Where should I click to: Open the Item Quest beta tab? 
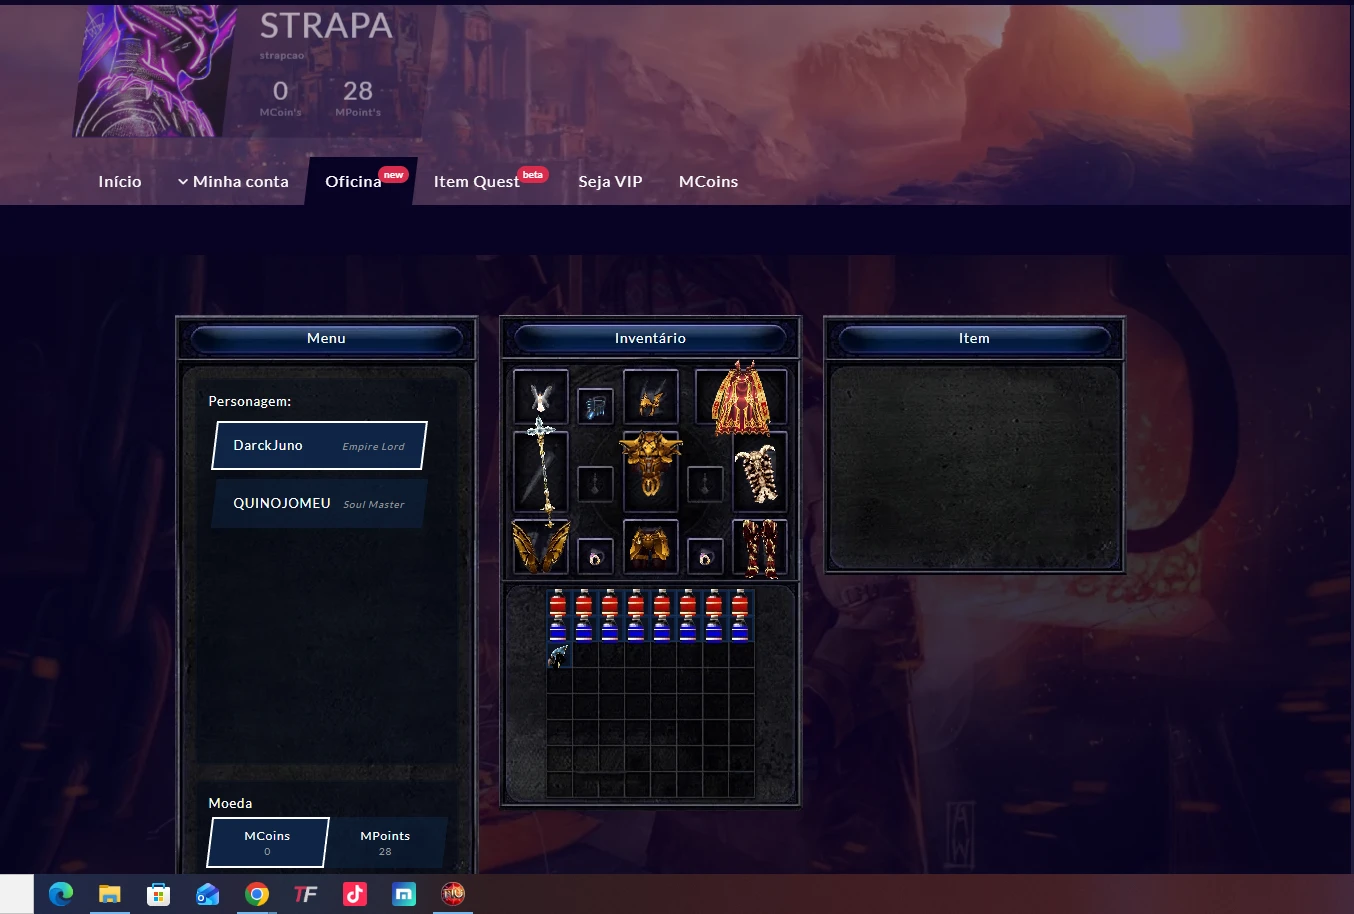(477, 181)
